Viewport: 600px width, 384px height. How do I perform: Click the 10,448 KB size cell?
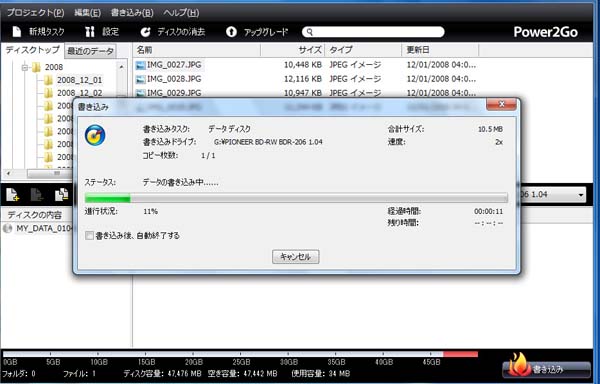[303, 65]
